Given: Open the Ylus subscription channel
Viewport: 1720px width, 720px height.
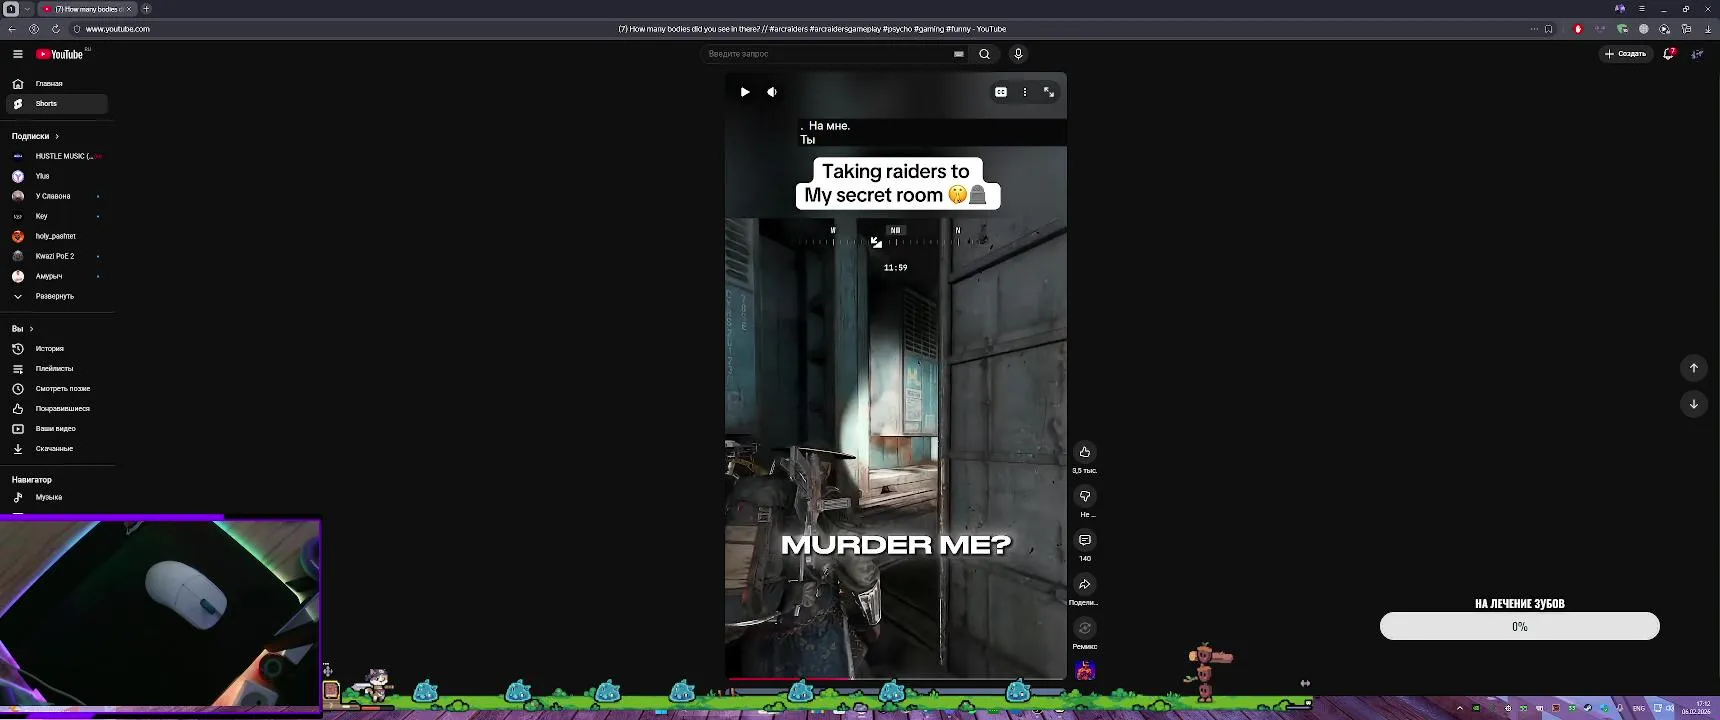Looking at the screenshot, I should [57, 176].
